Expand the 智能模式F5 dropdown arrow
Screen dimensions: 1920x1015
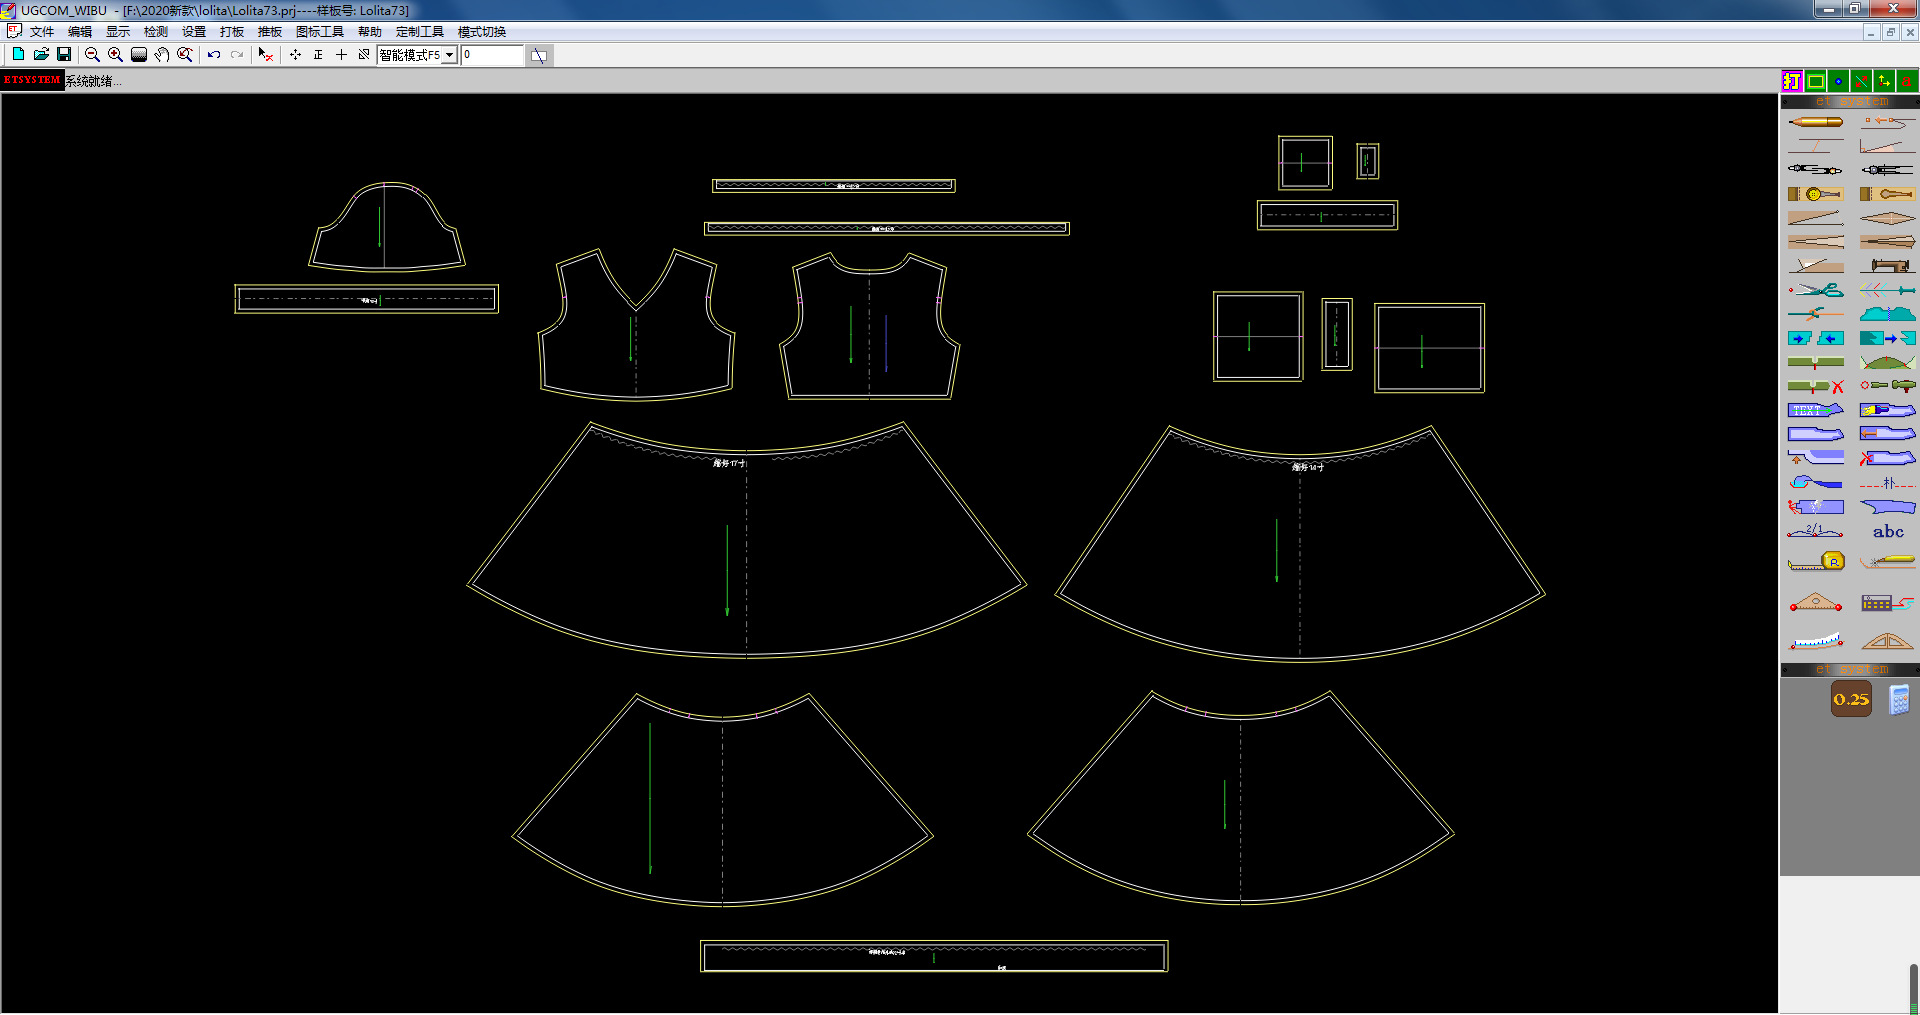tap(449, 55)
